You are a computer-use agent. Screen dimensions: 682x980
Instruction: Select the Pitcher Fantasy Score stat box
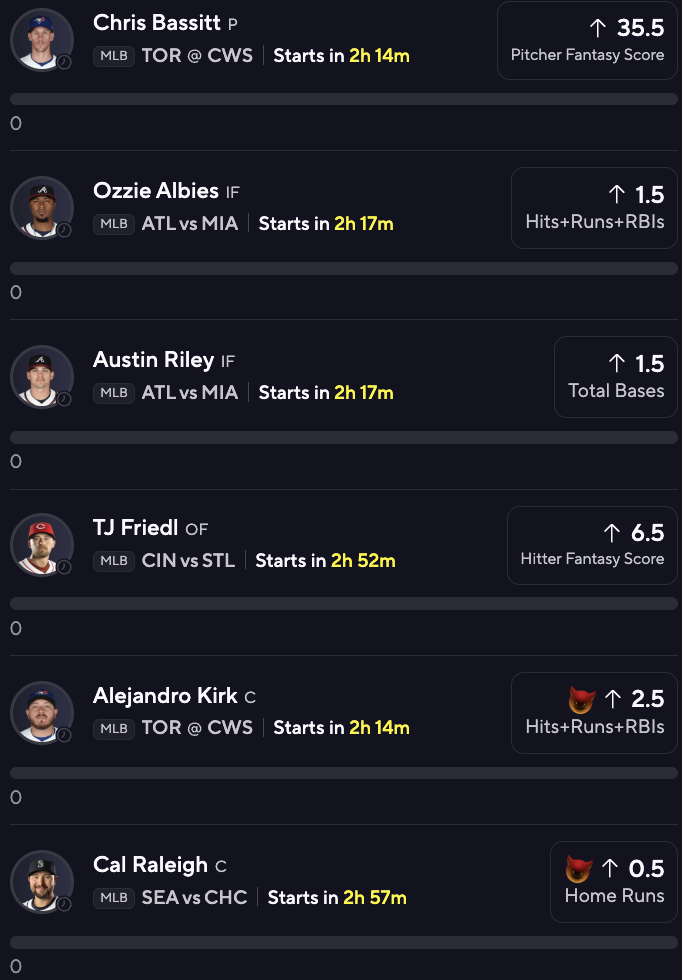point(587,41)
